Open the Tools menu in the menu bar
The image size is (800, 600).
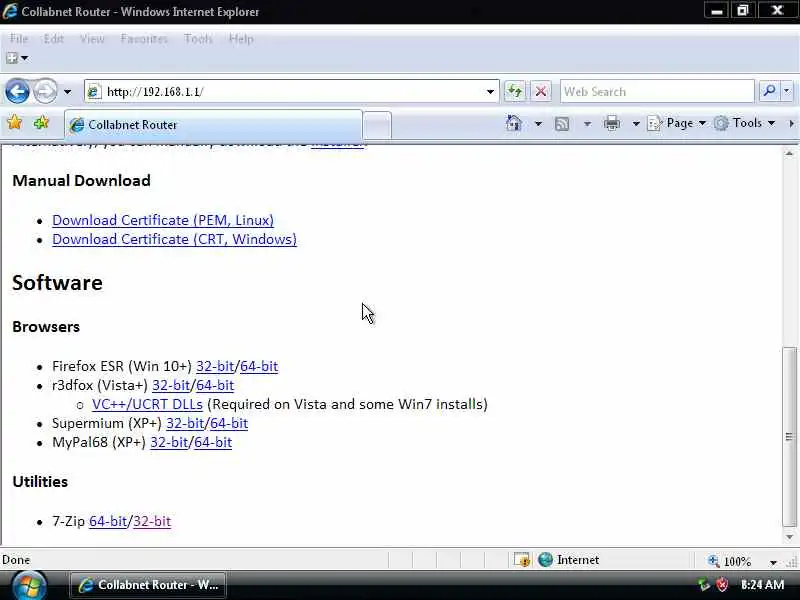click(198, 39)
